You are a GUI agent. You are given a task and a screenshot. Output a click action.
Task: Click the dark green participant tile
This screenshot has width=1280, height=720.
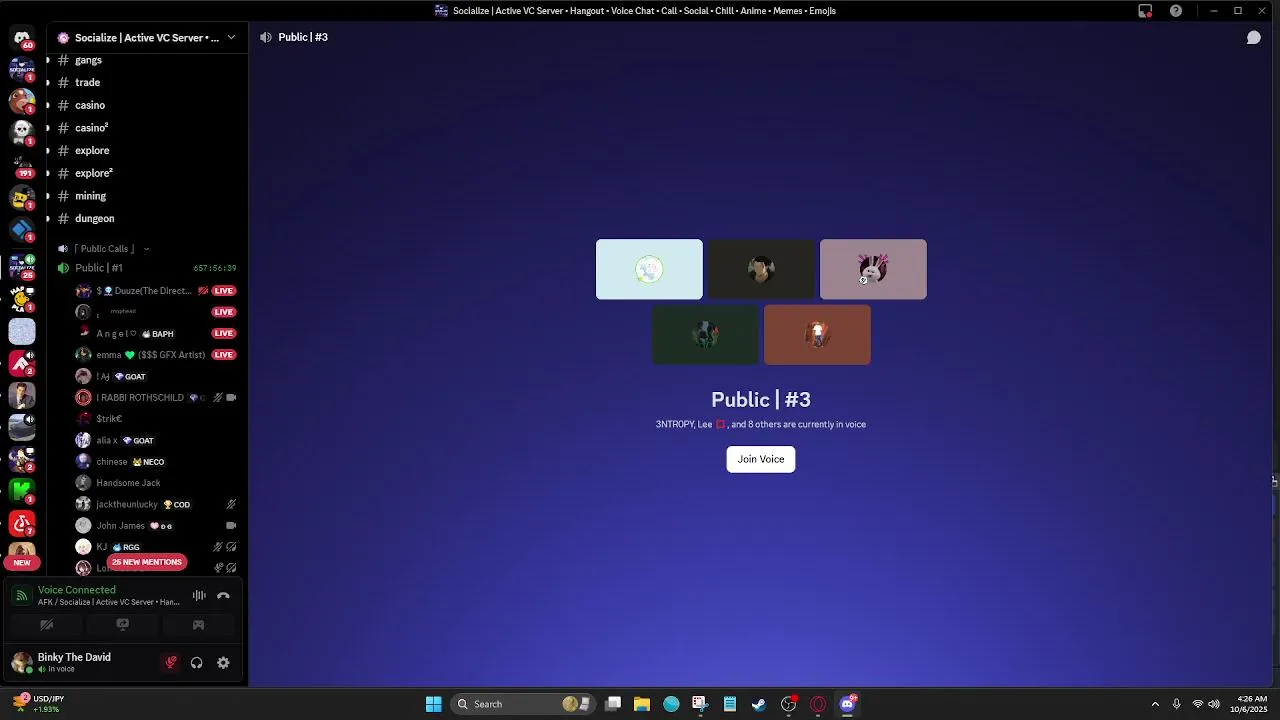tap(705, 335)
